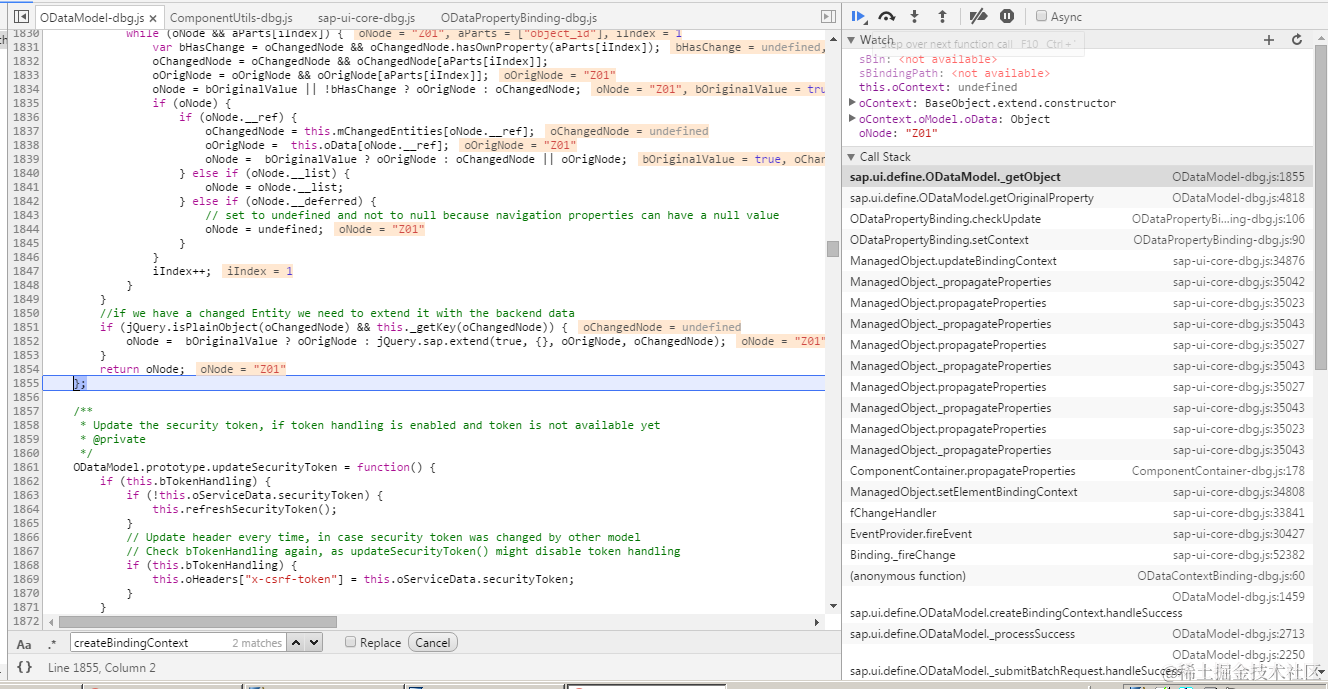Step over next function call
The width and height of the screenshot is (1328, 689).
[x=886, y=16]
